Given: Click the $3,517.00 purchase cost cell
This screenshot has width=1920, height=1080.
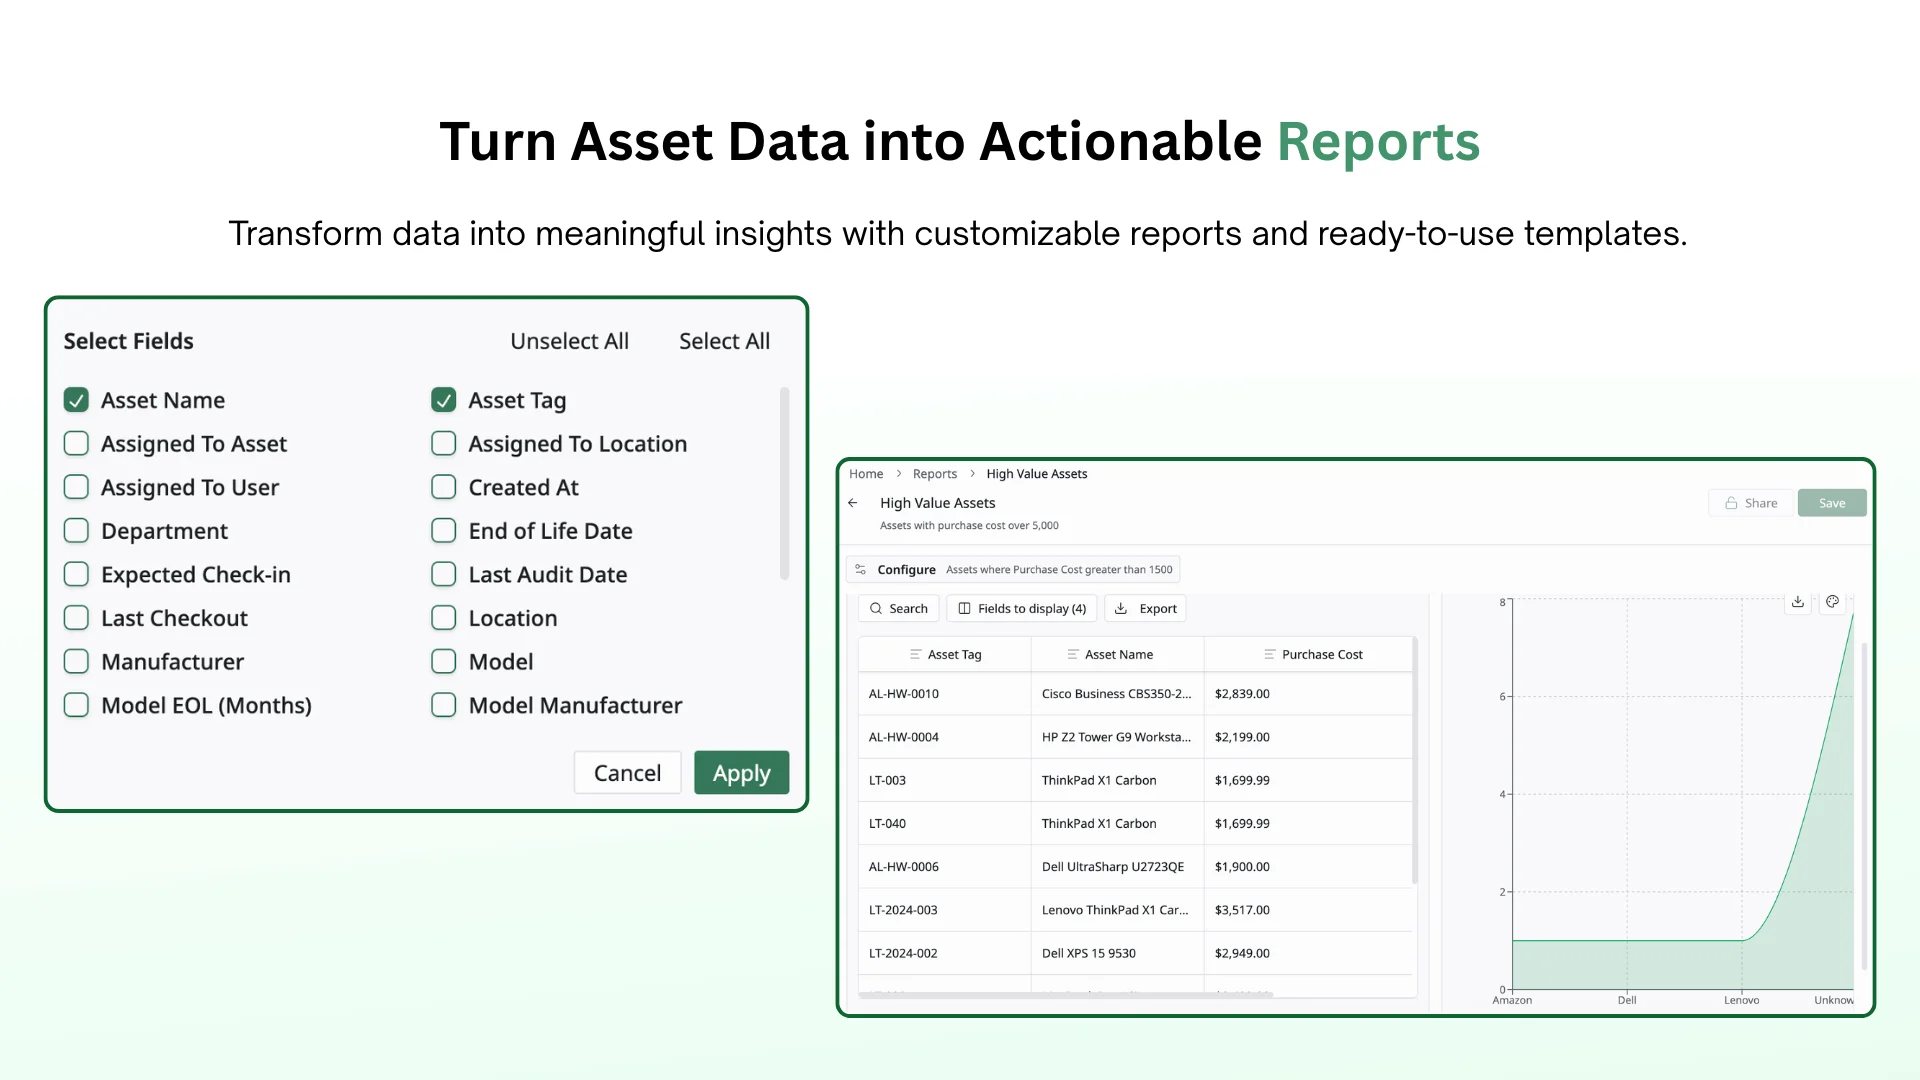Looking at the screenshot, I should [1307, 910].
